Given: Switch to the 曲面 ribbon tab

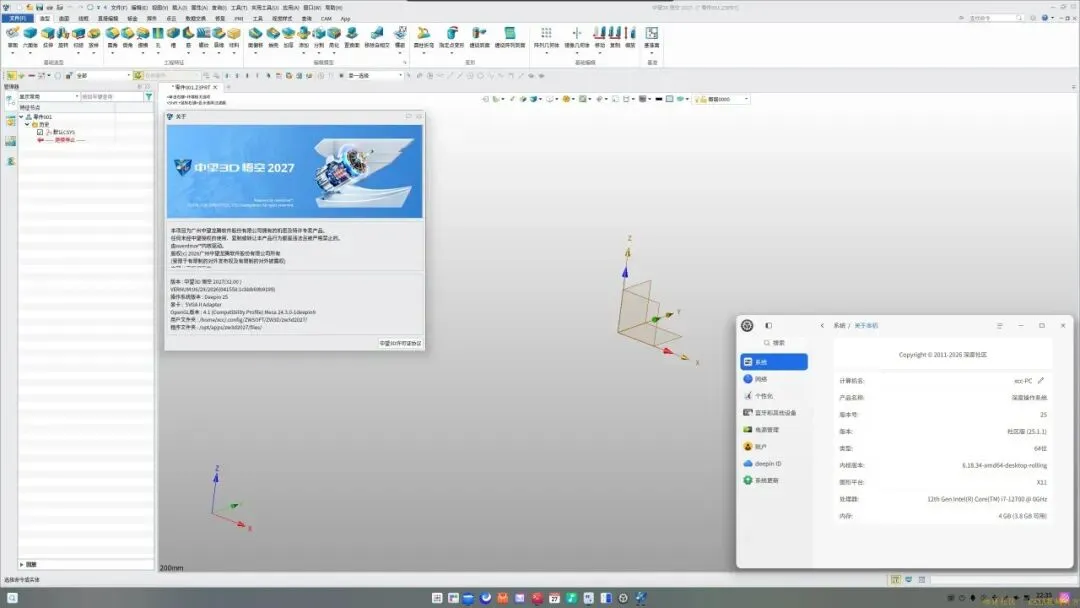Looking at the screenshot, I should point(64,19).
